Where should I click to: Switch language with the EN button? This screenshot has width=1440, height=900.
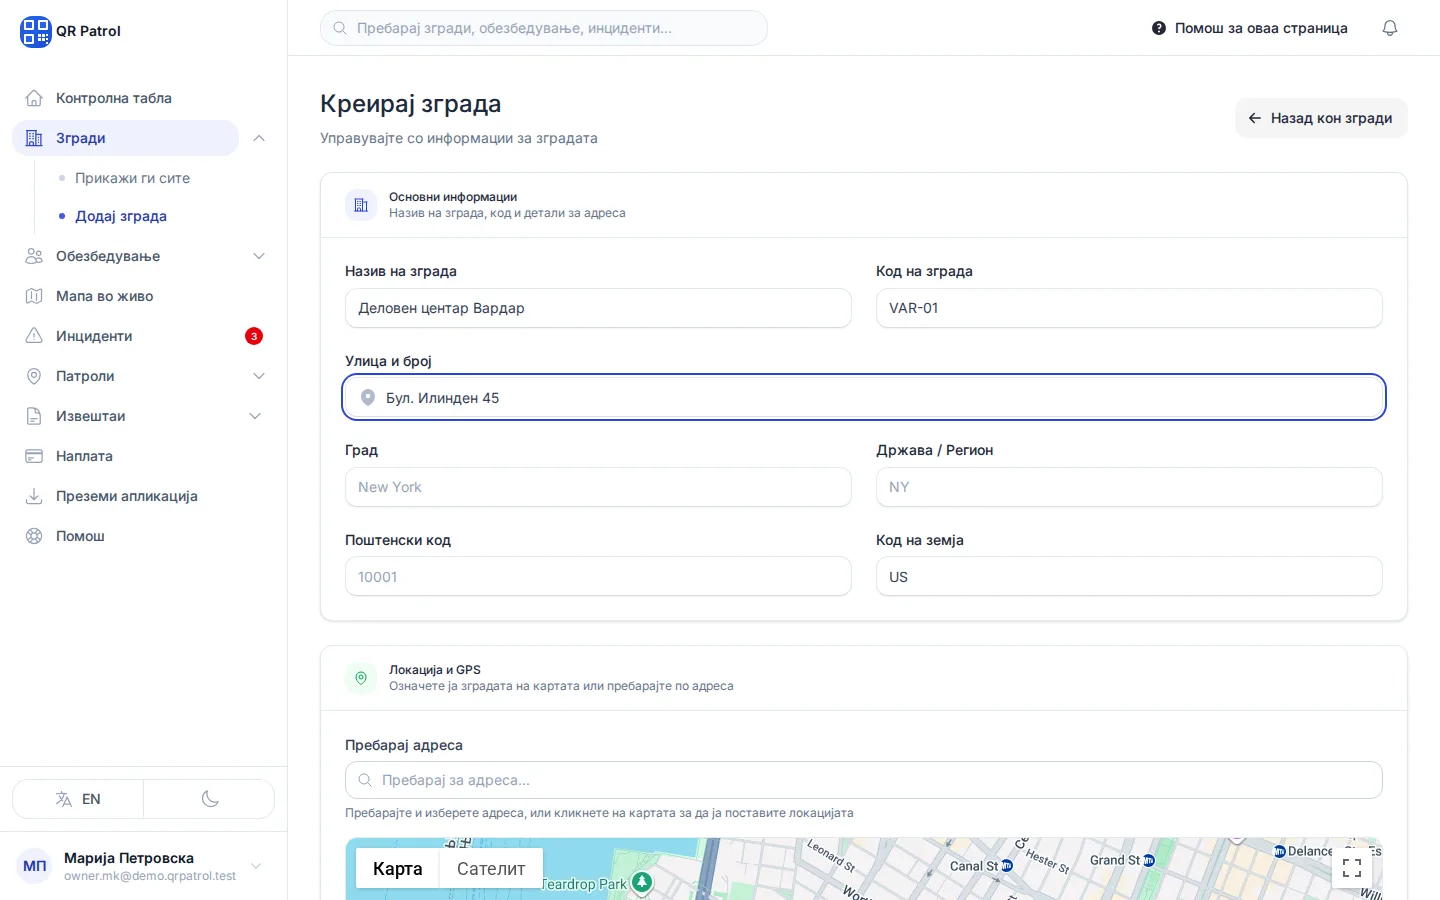pyautogui.click(x=78, y=799)
